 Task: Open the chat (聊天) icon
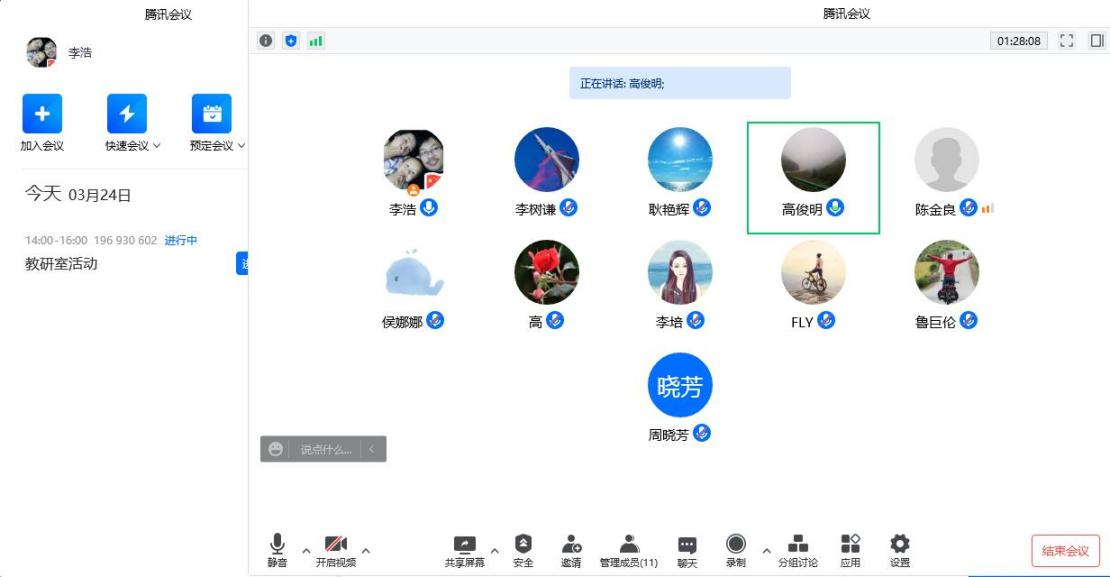687,544
